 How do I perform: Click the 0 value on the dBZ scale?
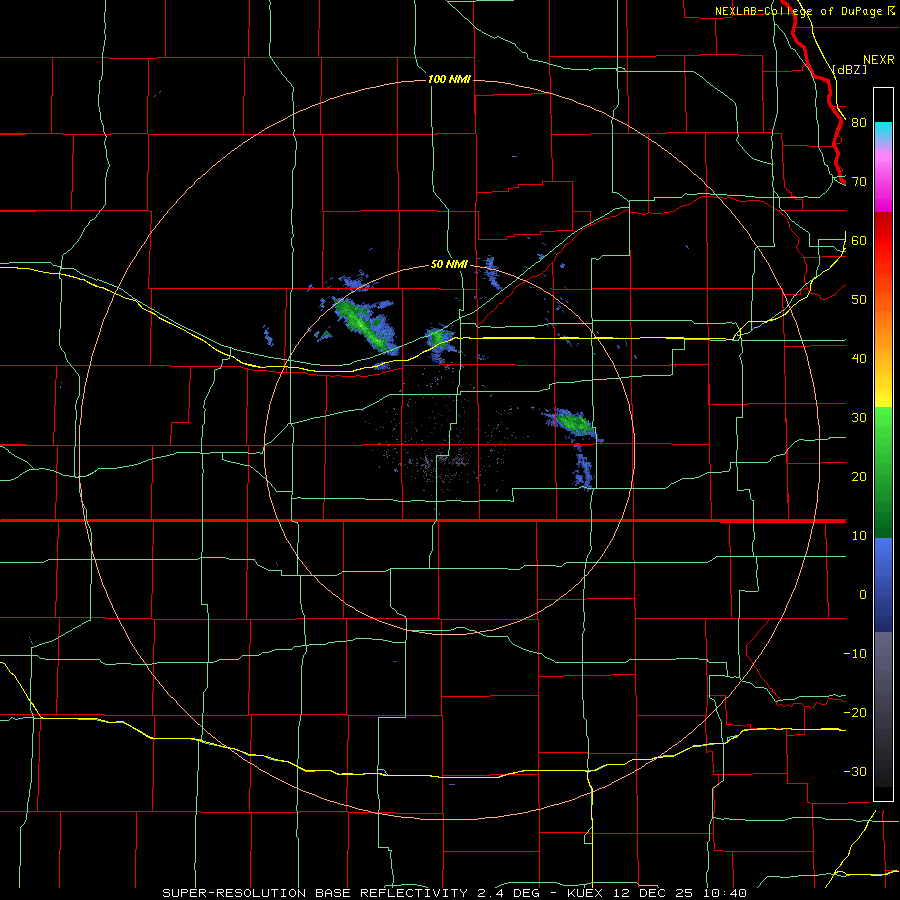(863, 595)
